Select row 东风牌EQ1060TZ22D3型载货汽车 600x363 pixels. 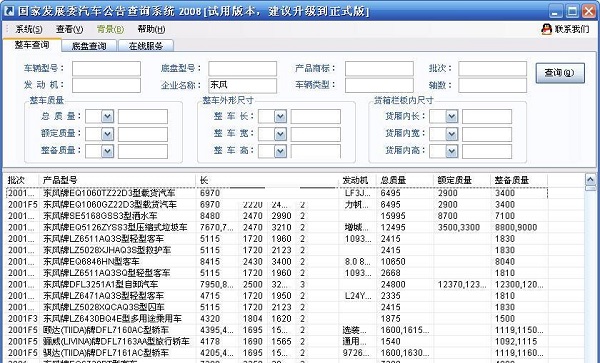(x=277, y=193)
